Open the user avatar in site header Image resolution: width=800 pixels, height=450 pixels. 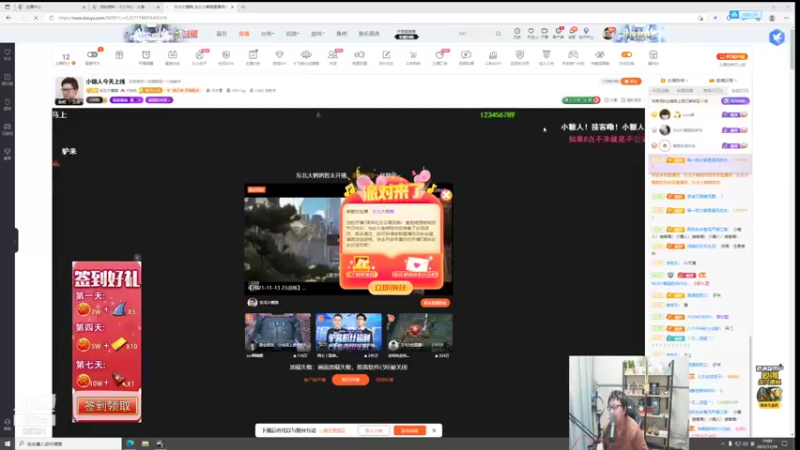tap(608, 33)
